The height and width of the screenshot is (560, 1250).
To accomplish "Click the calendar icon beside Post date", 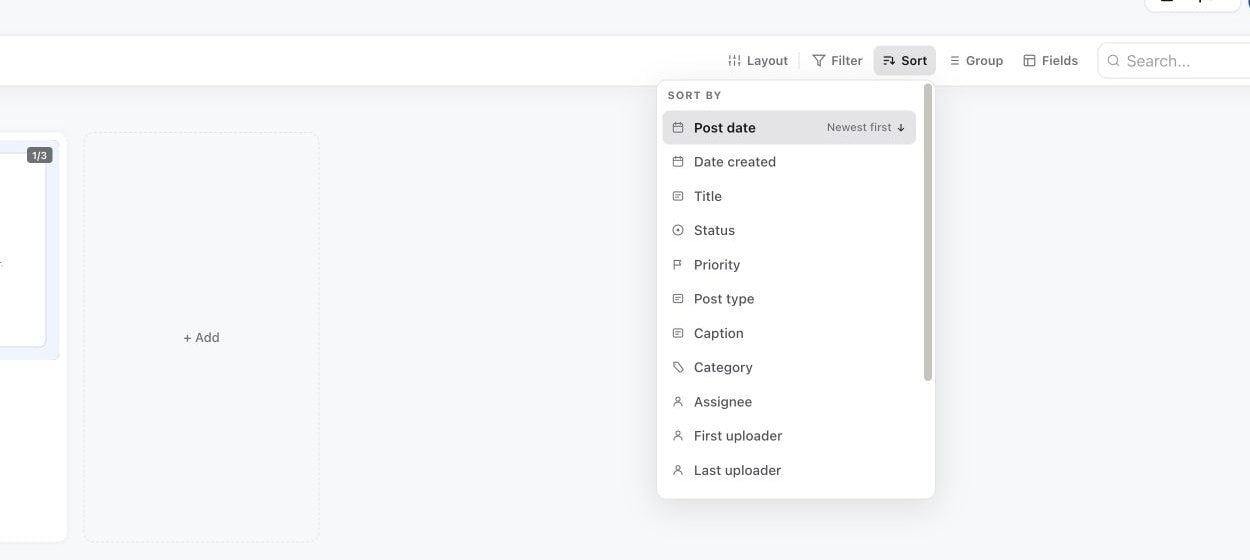I will [x=678, y=128].
